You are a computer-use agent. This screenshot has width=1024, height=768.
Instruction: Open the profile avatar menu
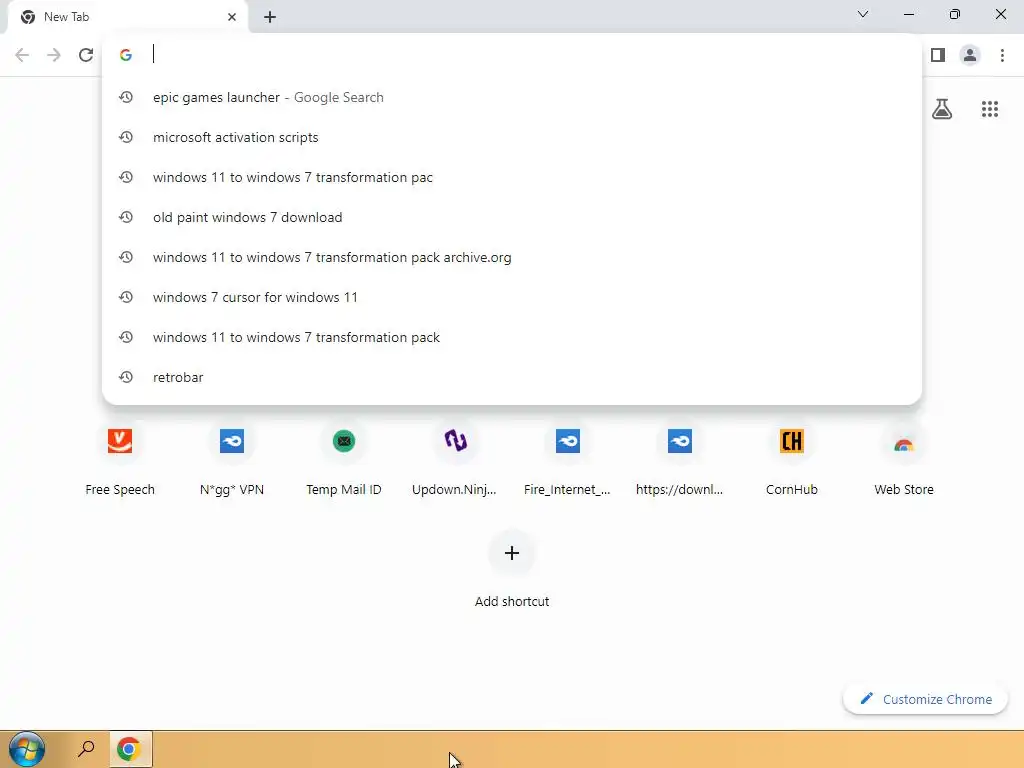coord(970,55)
